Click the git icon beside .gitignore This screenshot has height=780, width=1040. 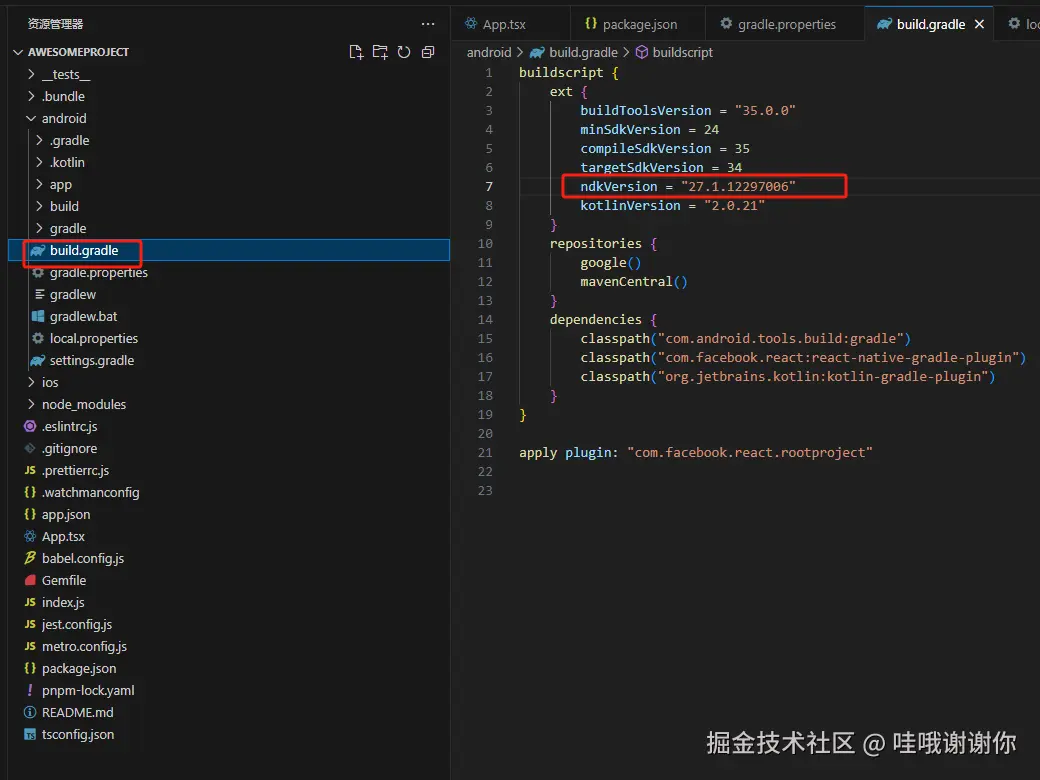[x=30, y=448]
